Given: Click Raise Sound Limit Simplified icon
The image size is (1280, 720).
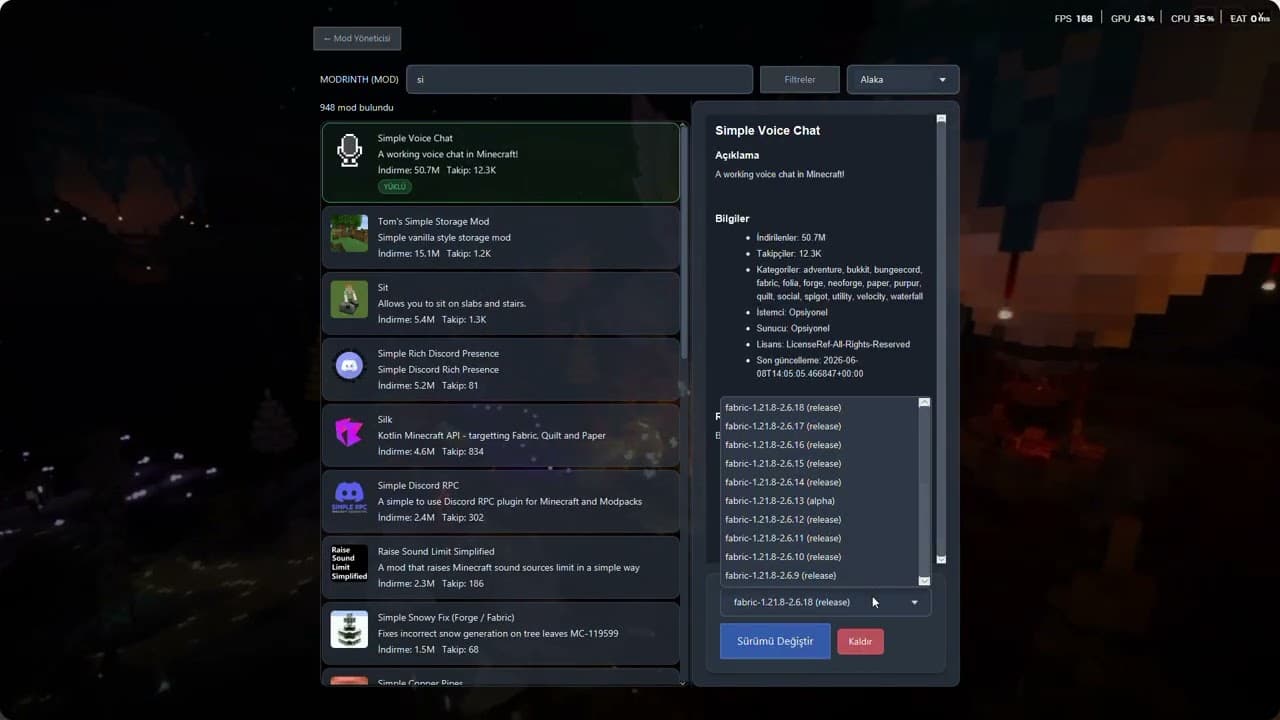Looking at the screenshot, I should click(x=349, y=563).
